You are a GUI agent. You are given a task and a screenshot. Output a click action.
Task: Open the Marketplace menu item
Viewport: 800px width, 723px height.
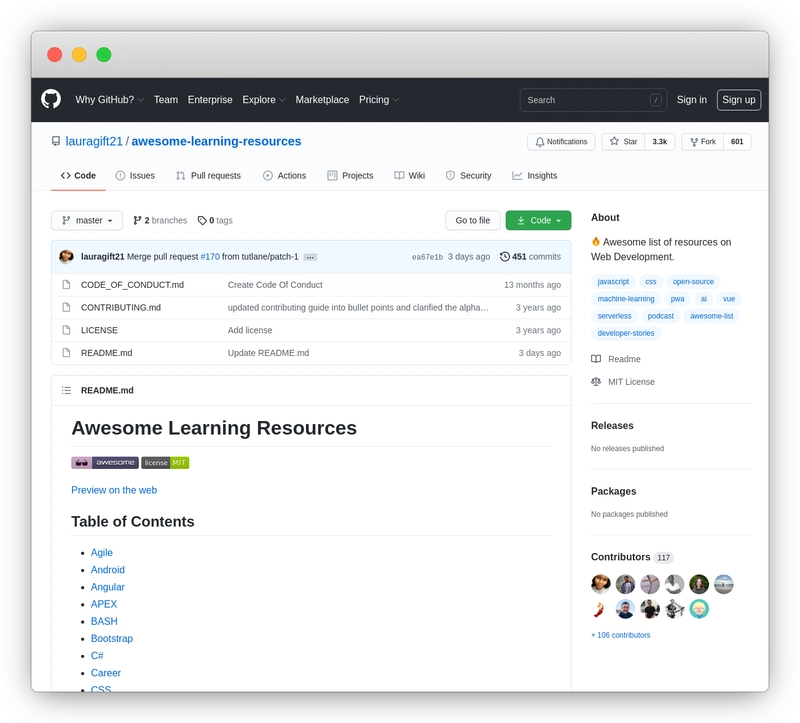point(322,99)
